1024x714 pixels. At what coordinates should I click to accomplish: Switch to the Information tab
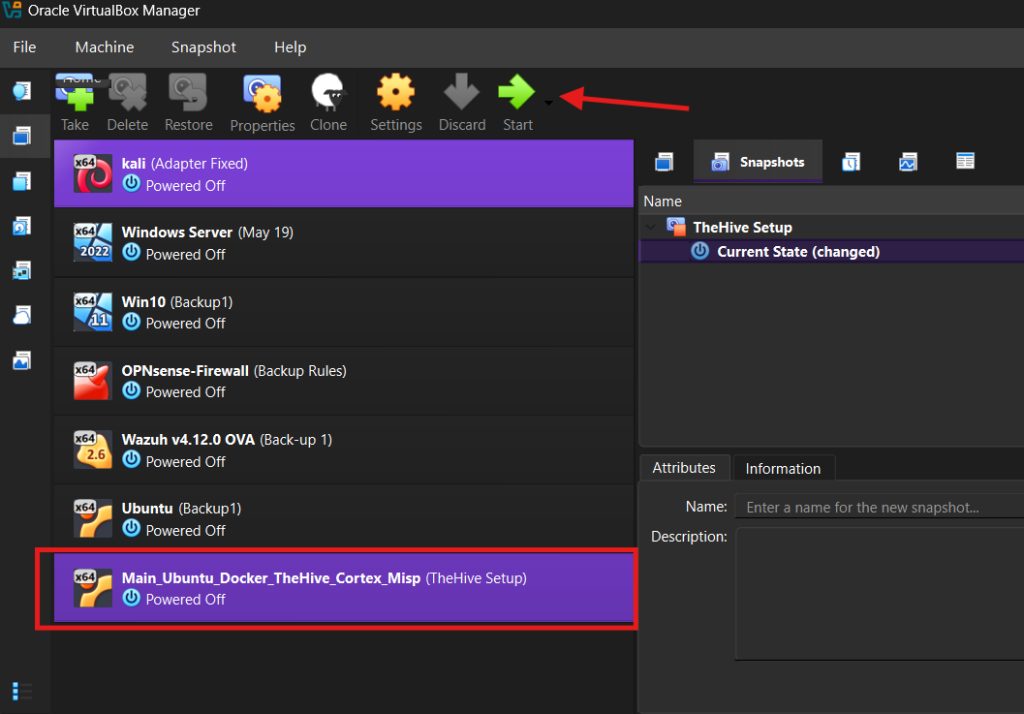(x=783, y=468)
